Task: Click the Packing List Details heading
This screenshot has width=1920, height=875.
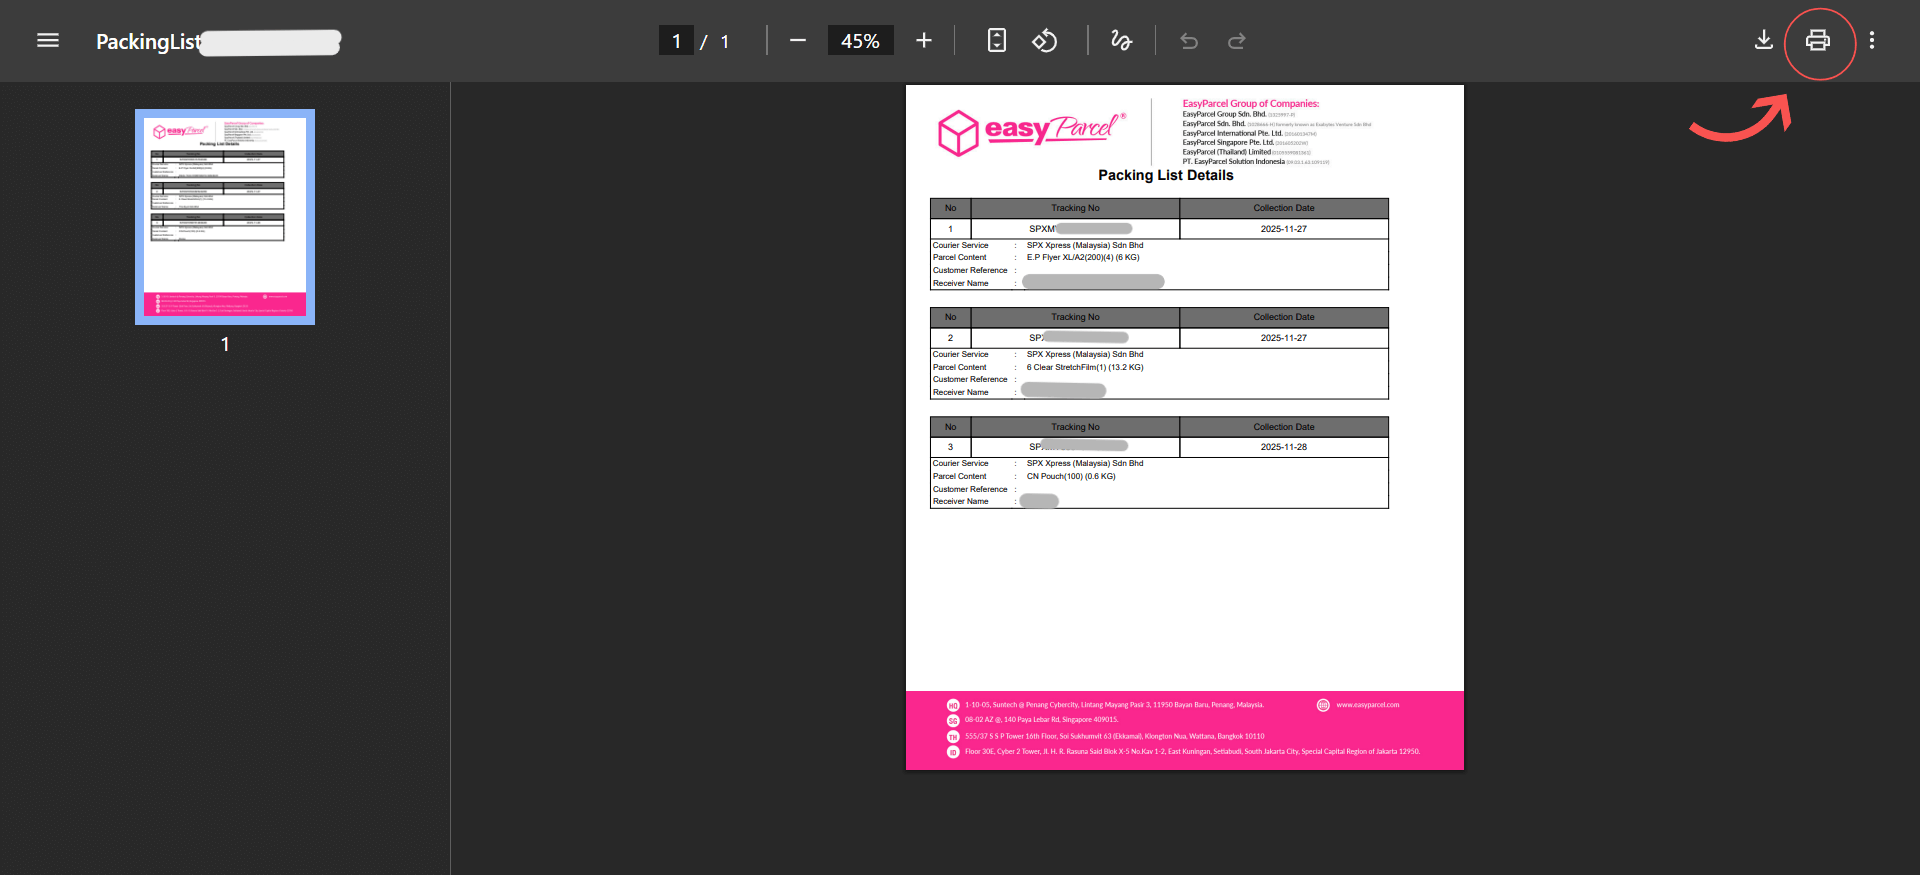Action: click(x=1165, y=175)
